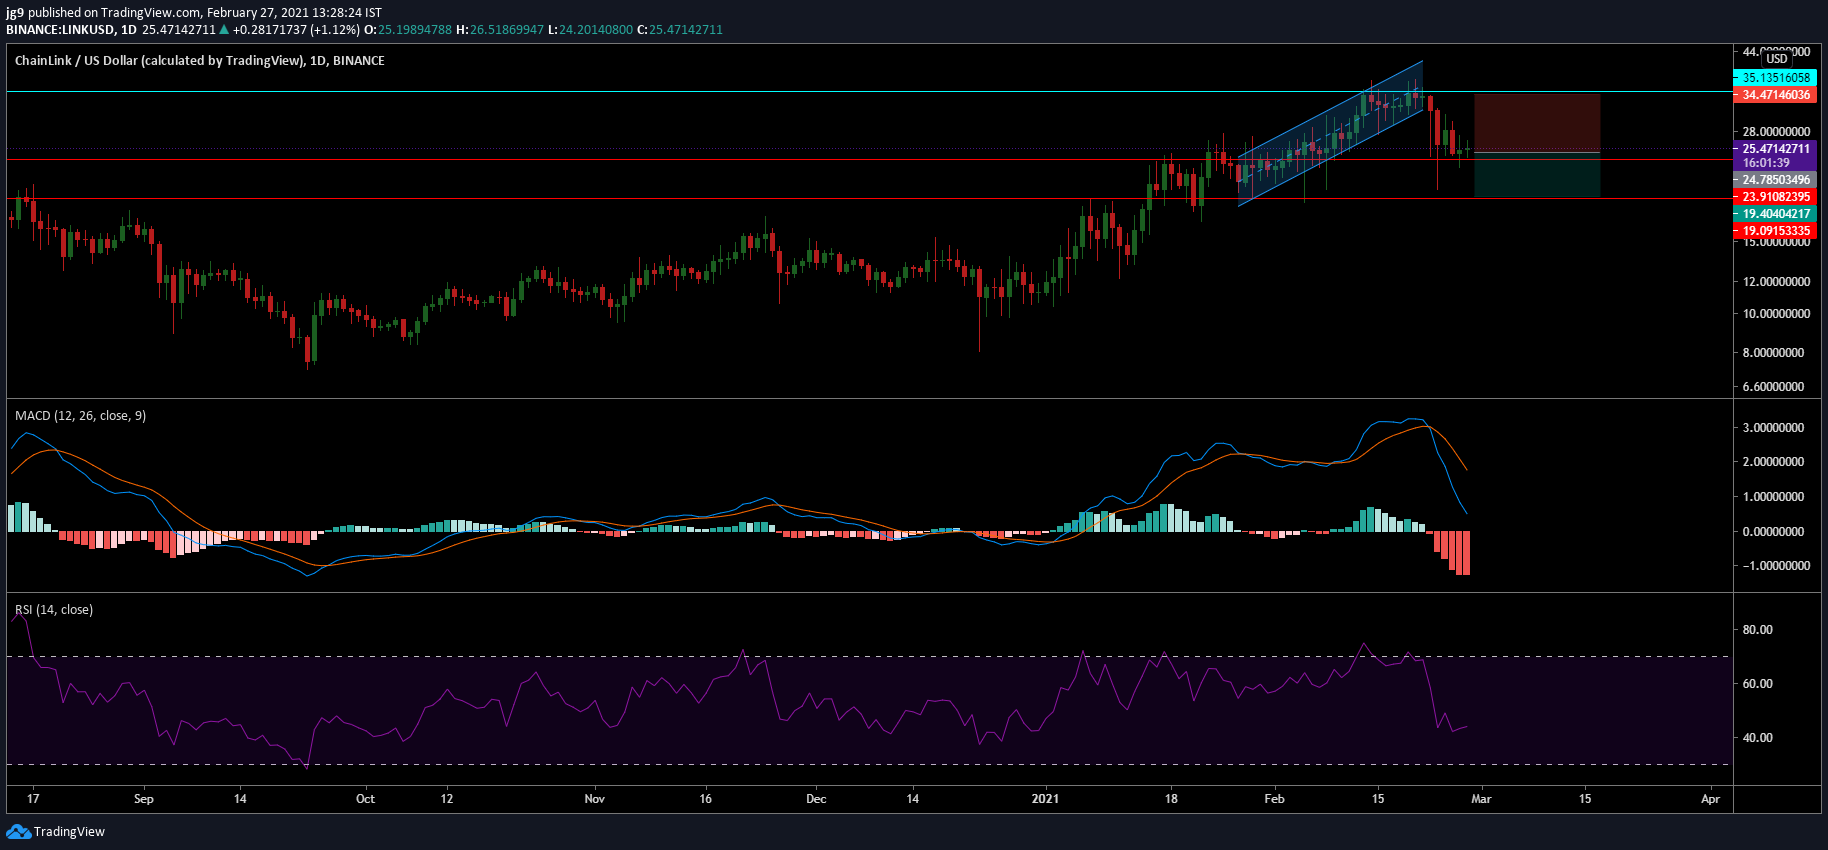Click the green up-arrow beside the price change
Screen dimensions: 1828x850
[224, 30]
